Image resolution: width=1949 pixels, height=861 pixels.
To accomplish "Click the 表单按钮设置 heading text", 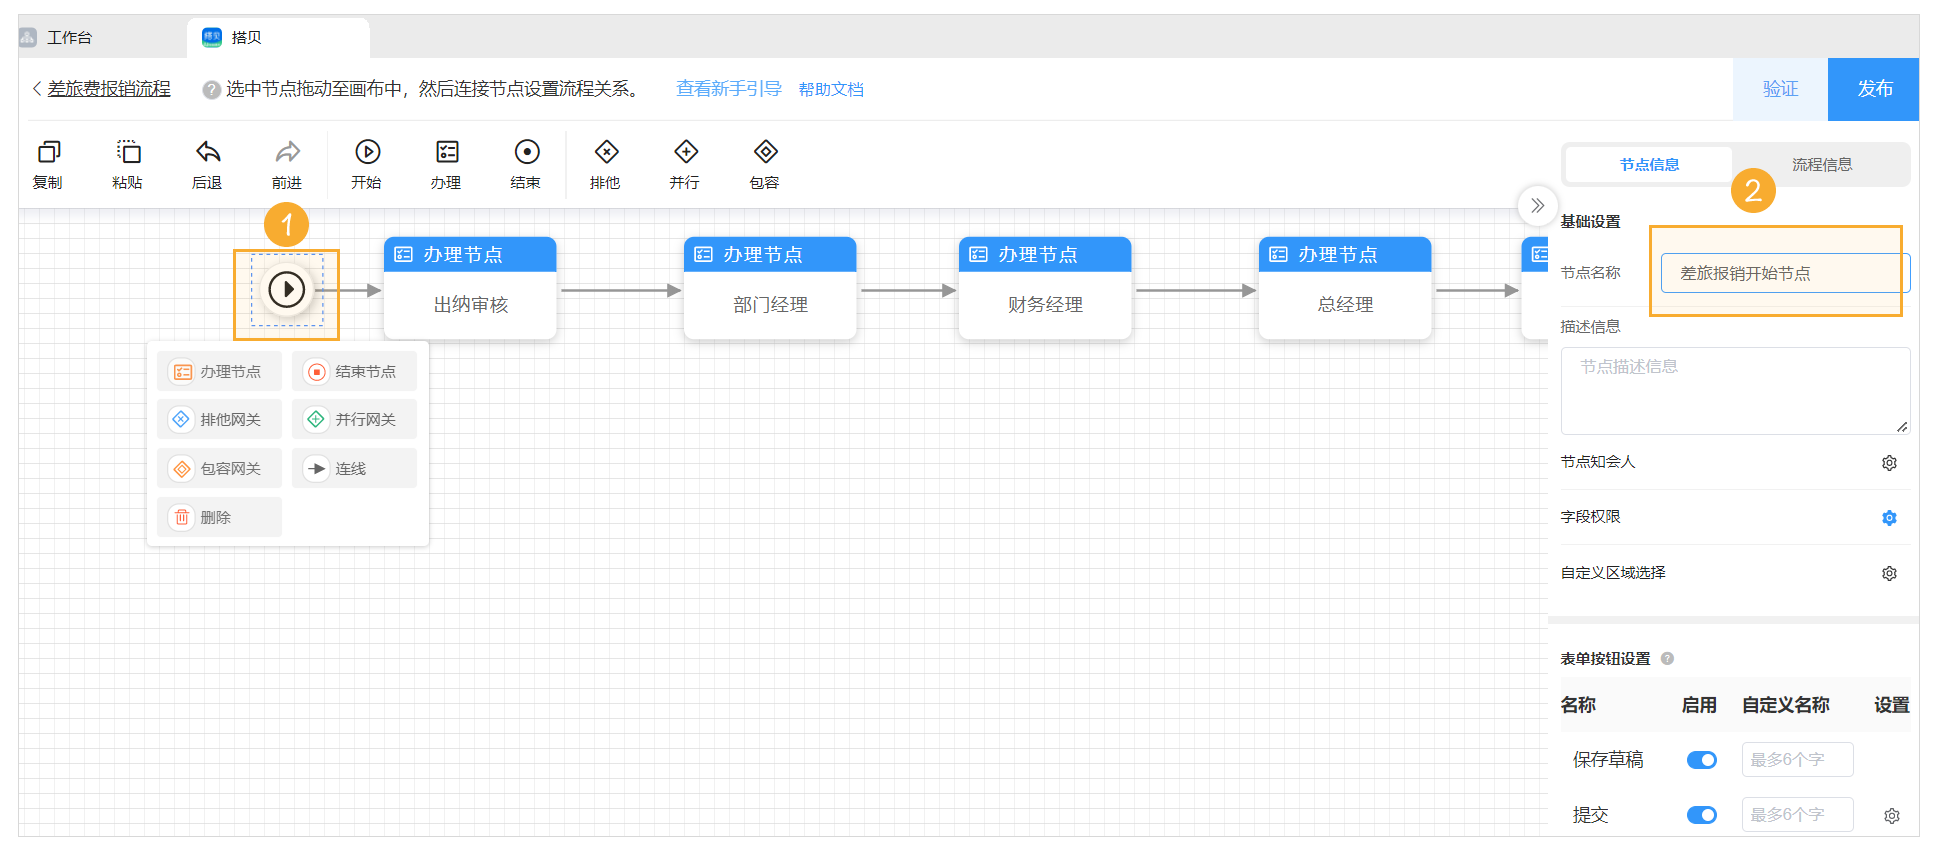I will [1605, 659].
